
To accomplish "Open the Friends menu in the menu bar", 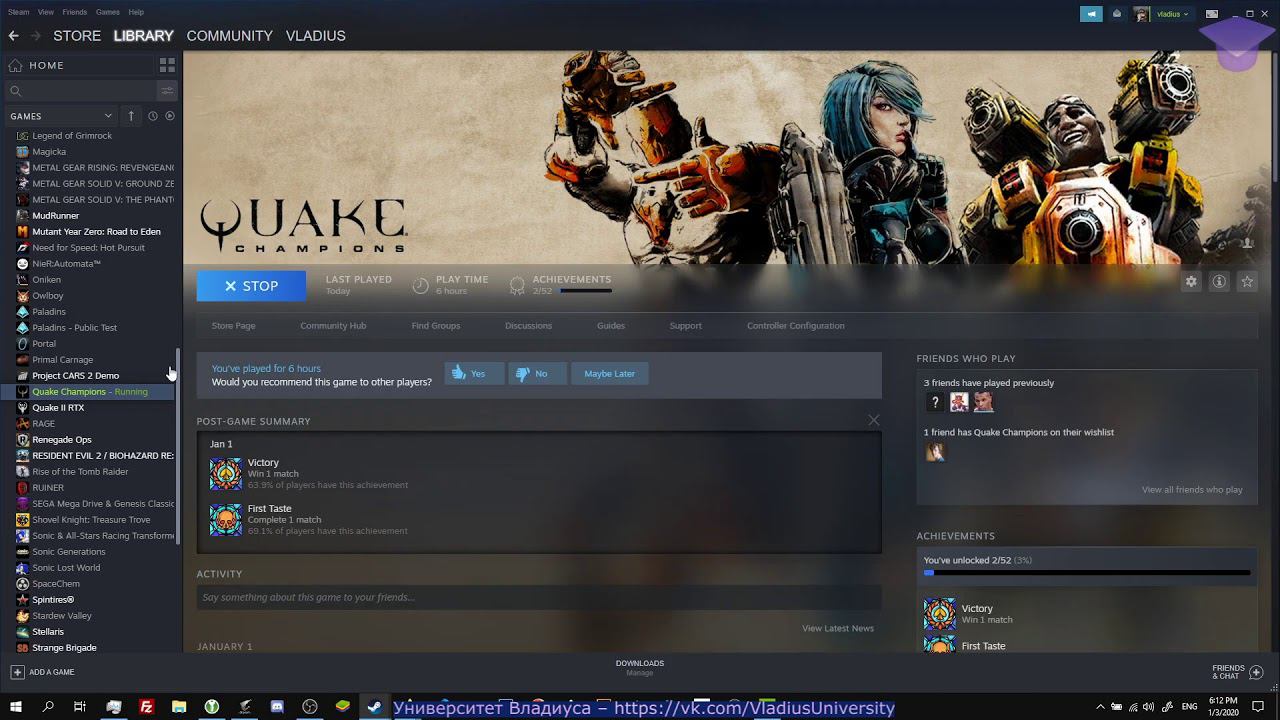I will point(75,12).
